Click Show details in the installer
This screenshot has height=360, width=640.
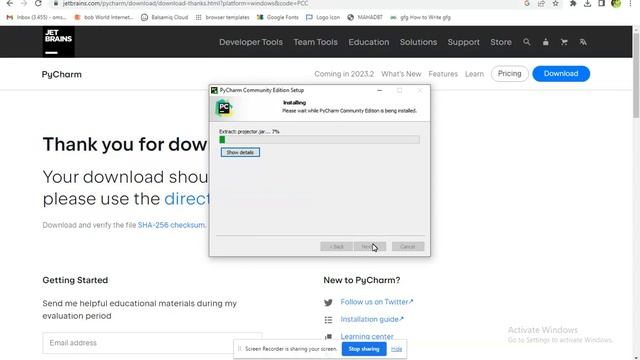click(x=240, y=152)
